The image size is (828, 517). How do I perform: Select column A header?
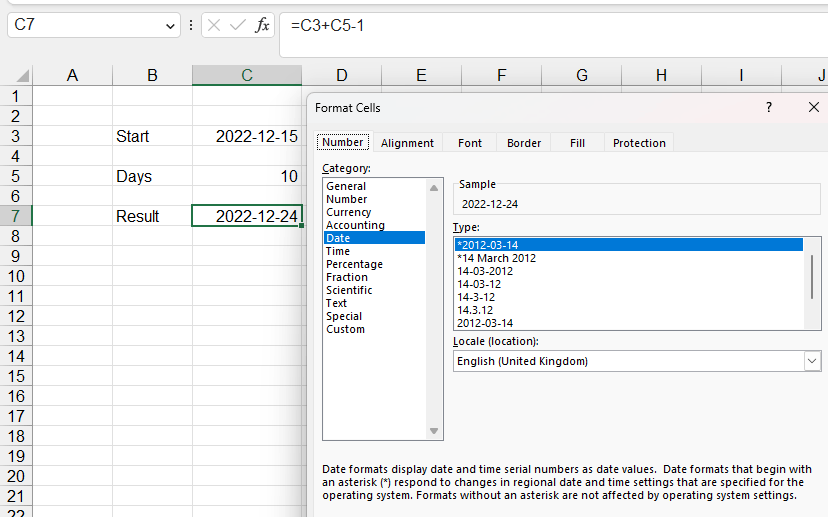point(72,76)
